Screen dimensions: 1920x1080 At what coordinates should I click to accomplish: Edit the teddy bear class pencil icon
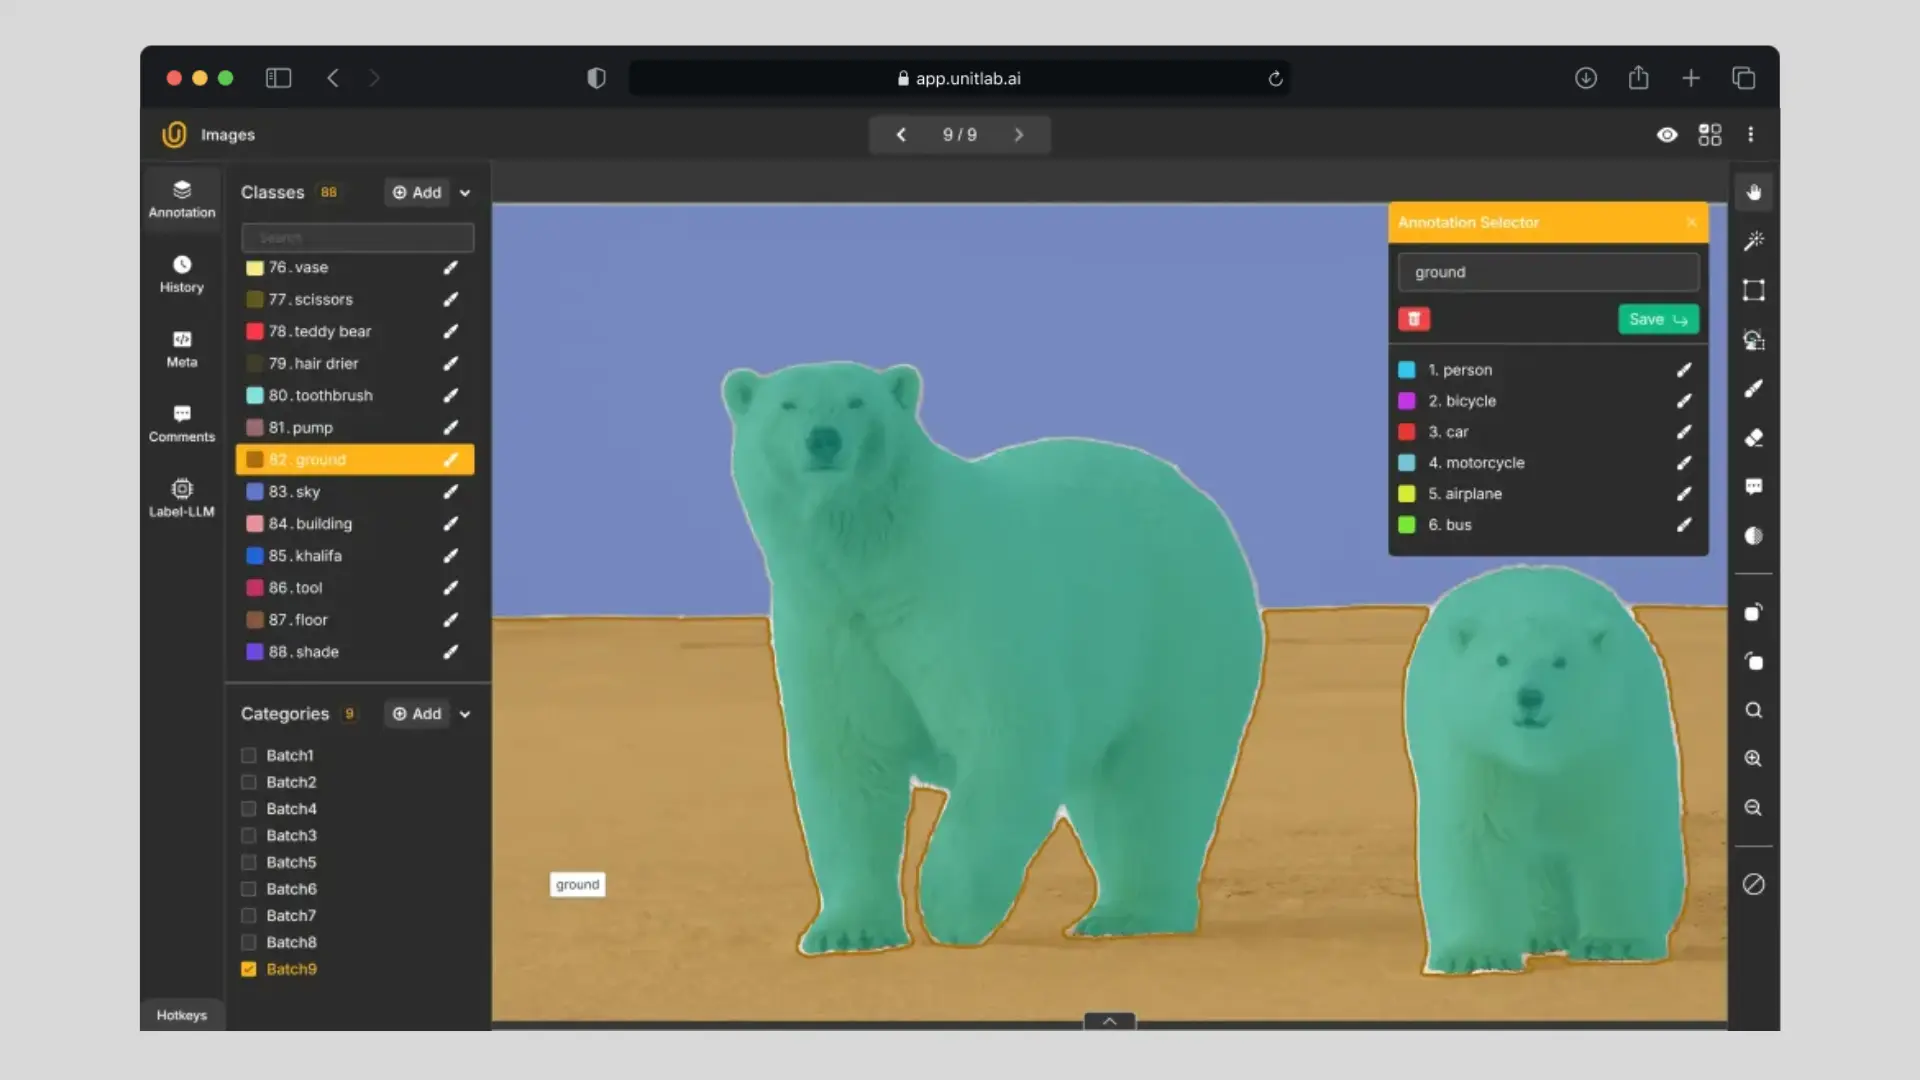451,331
